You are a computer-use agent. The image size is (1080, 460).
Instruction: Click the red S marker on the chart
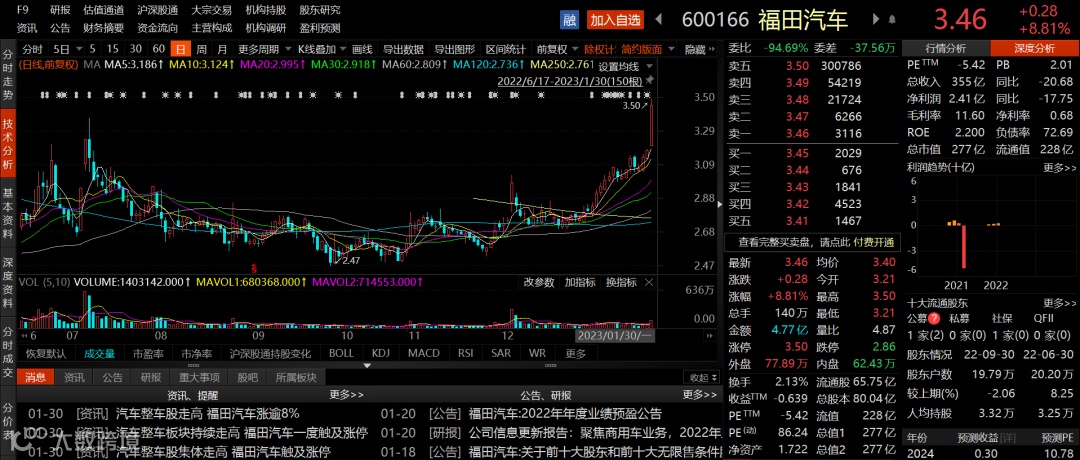pyautogui.click(x=253, y=267)
